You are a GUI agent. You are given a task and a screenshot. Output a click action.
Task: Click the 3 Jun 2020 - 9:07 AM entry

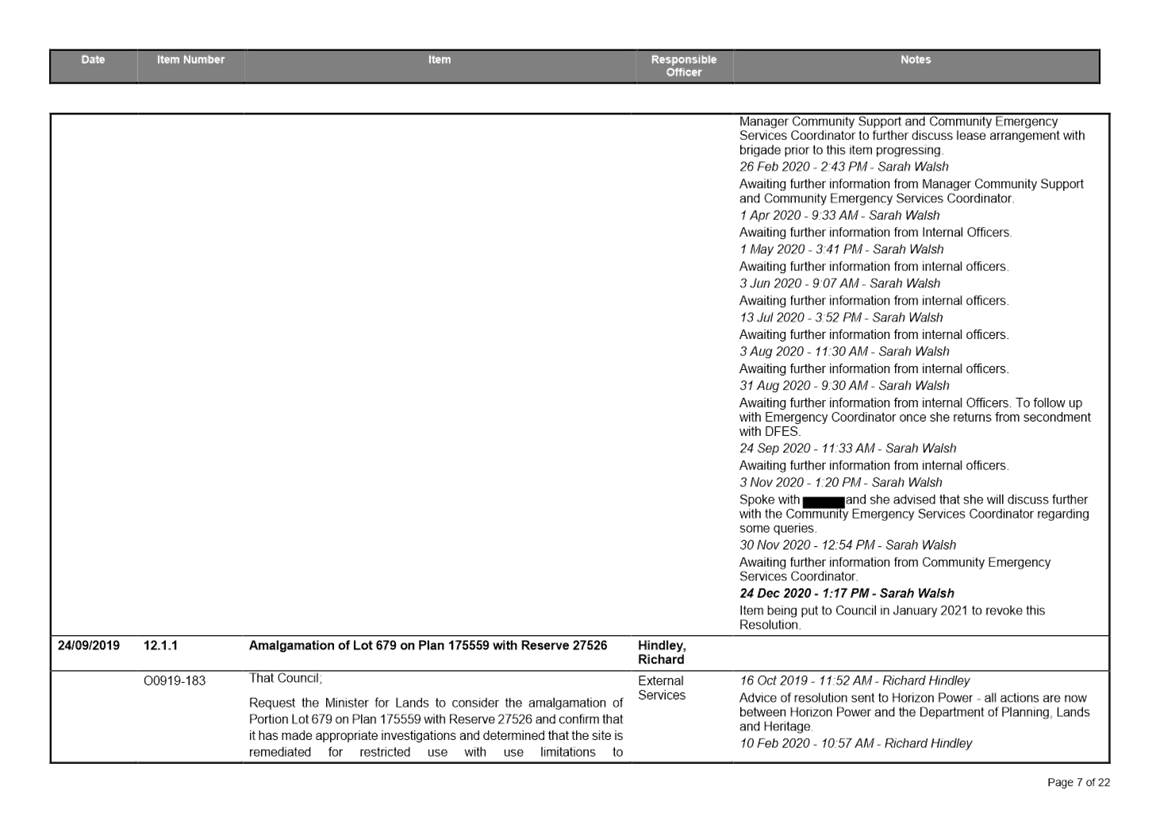pos(840,283)
